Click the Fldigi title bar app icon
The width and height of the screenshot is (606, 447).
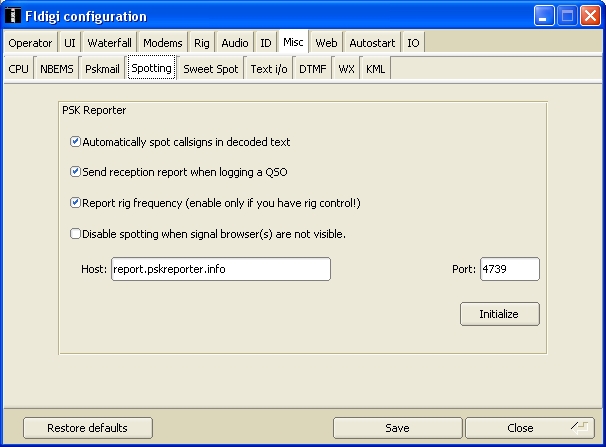pyautogui.click(x=14, y=16)
